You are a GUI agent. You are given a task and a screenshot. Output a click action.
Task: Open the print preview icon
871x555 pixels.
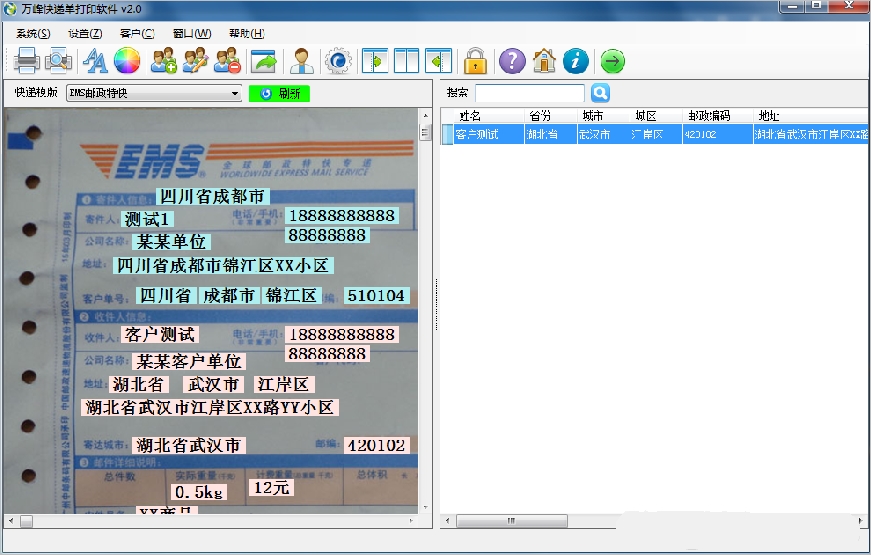[58, 61]
